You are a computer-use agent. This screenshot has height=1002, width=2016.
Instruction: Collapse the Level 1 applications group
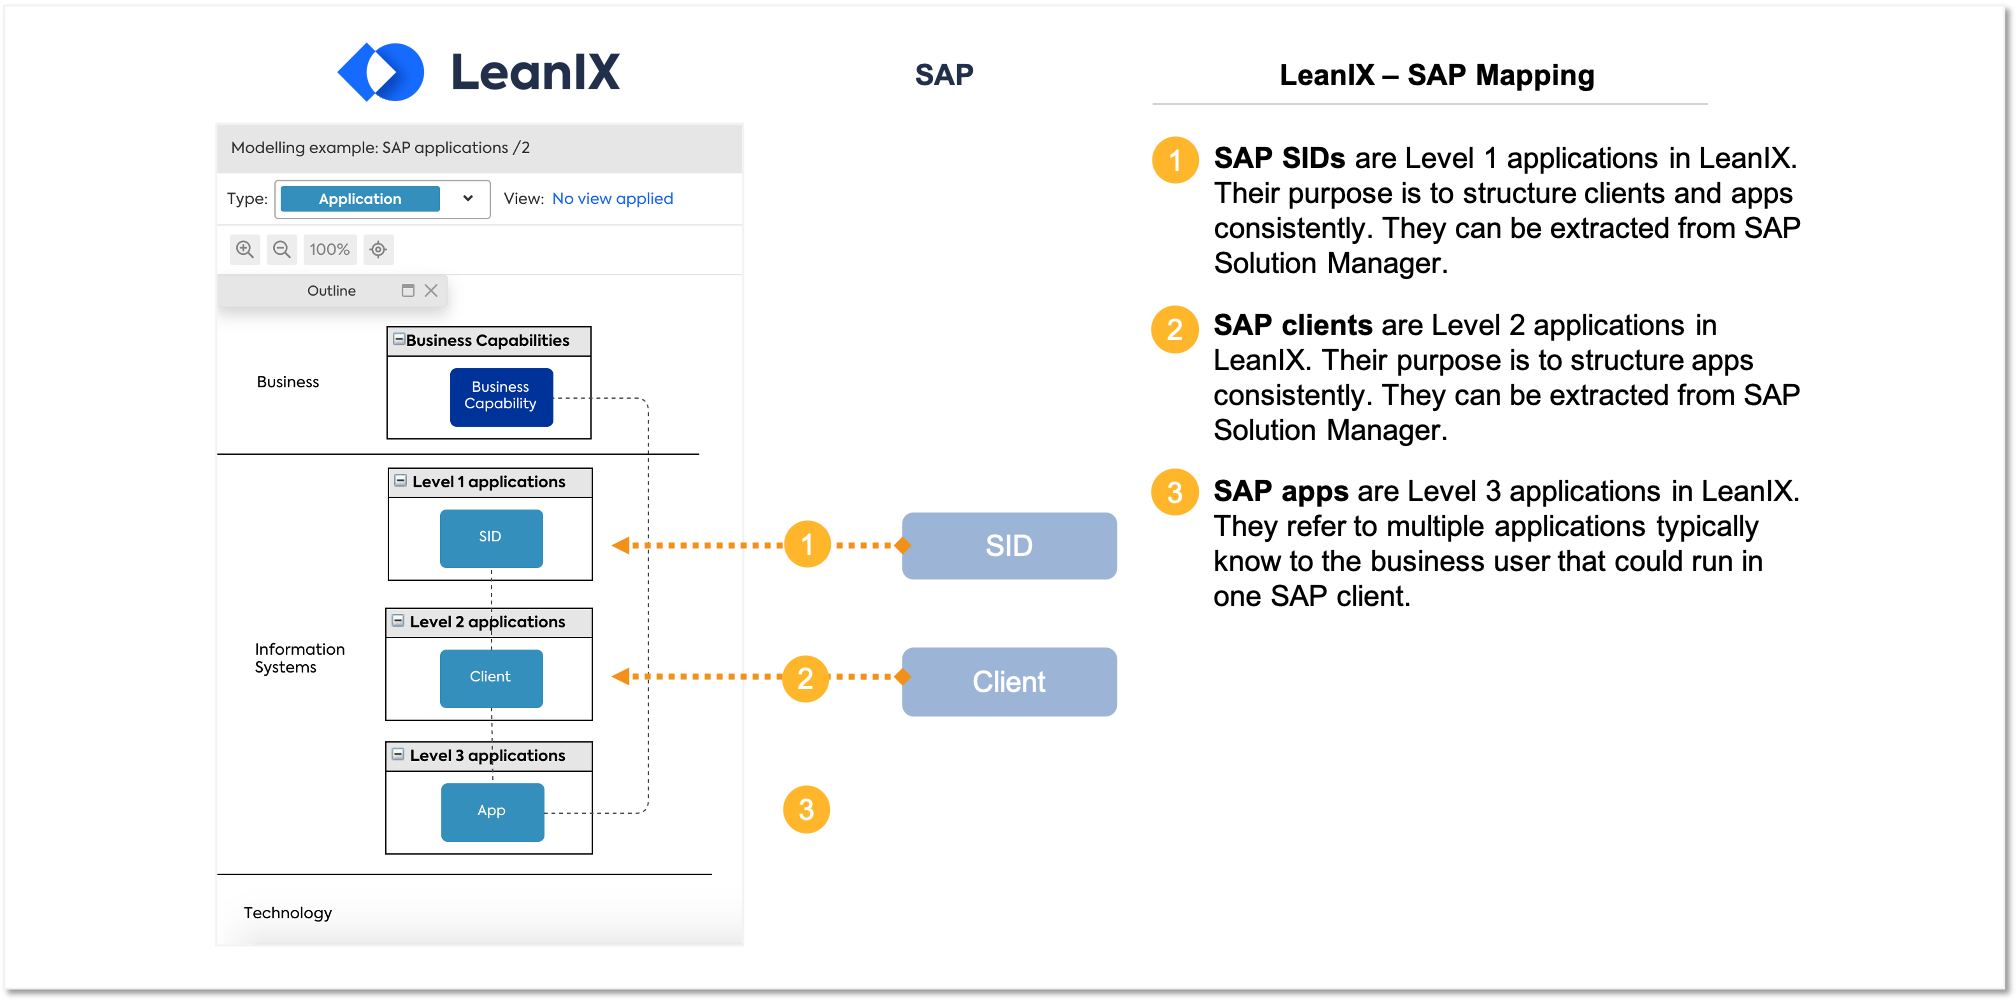pyautogui.click(x=400, y=481)
